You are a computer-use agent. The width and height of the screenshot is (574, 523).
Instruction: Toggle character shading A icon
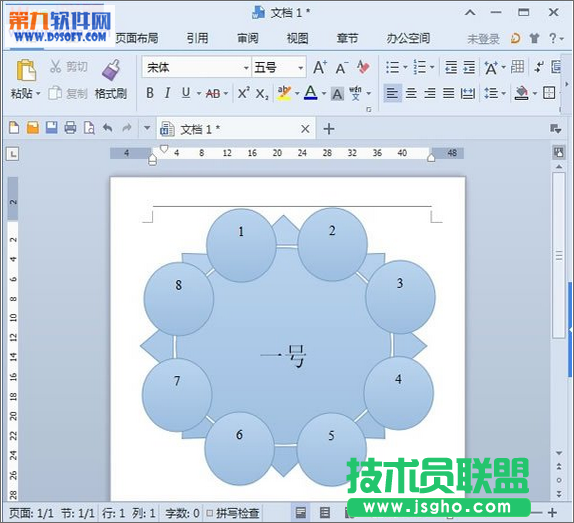(x=338, y=94)
